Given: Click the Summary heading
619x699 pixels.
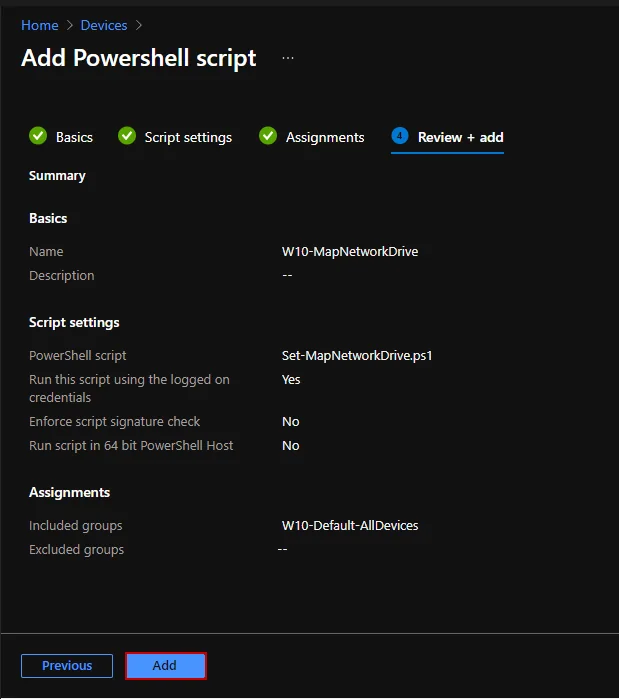Looking at the screenshot, I should pyautogui.click(x=57, y=176).
